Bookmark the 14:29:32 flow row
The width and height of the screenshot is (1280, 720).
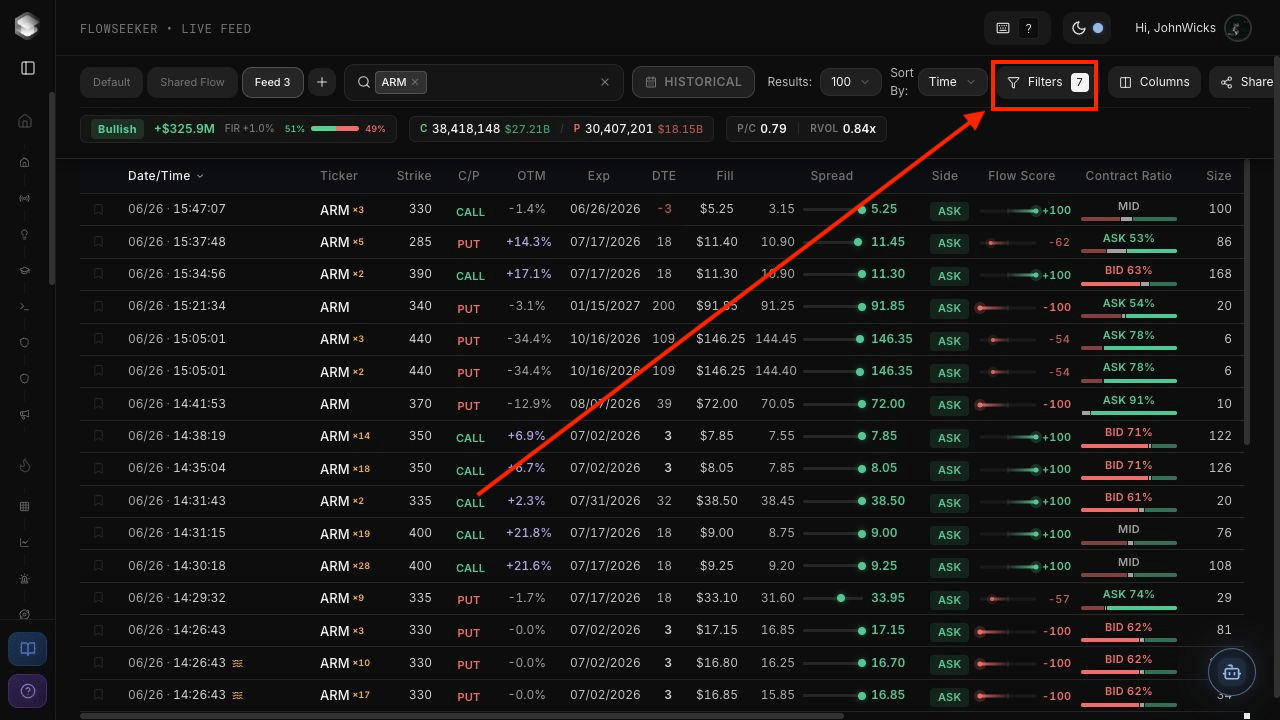coord(98,598)
